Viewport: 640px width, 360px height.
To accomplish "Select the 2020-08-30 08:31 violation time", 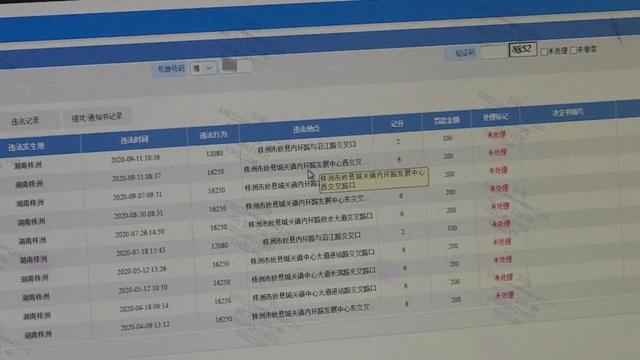I will (x=138, y=215).
